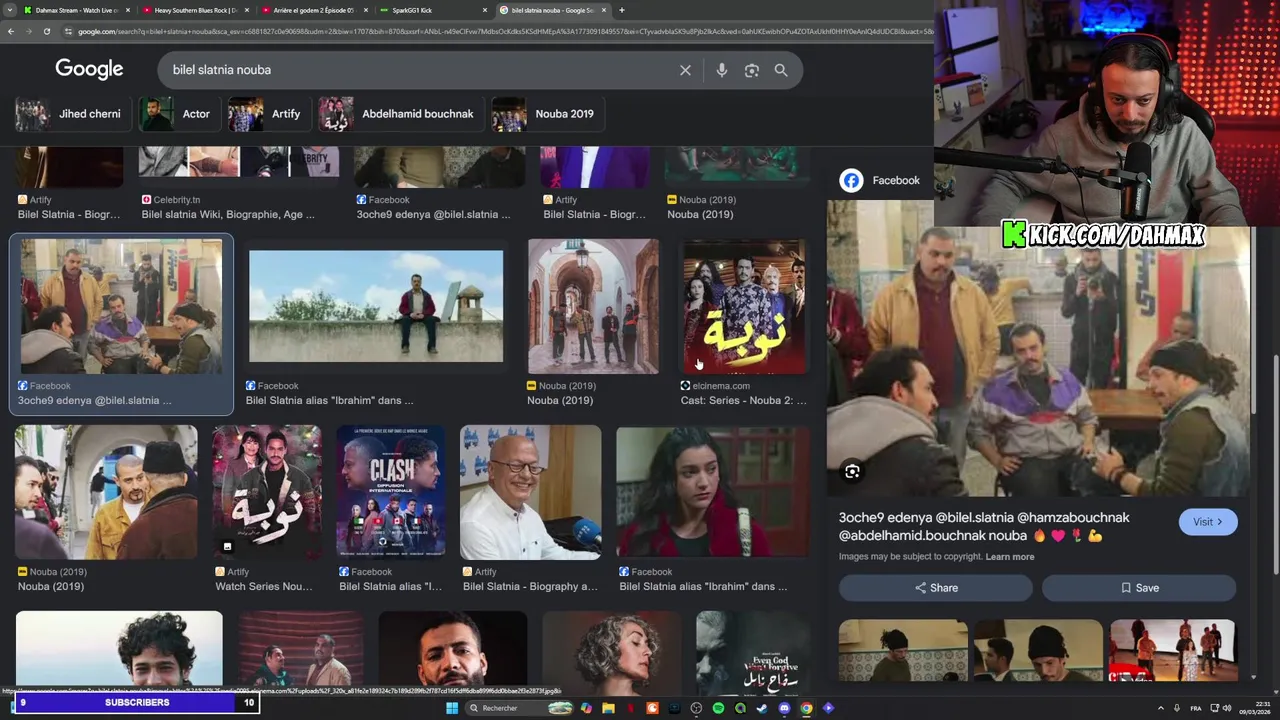Open site information icon in the address bar
This screenshot has height=720, width=1280.
coord(68,31)
